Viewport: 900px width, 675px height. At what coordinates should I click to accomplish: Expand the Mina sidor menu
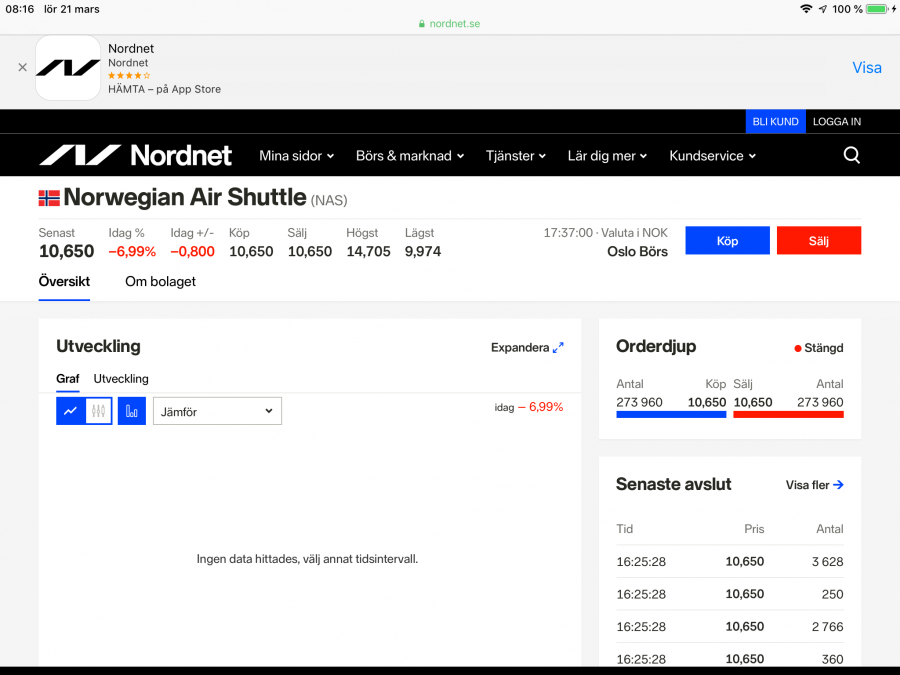click(296, 156)
